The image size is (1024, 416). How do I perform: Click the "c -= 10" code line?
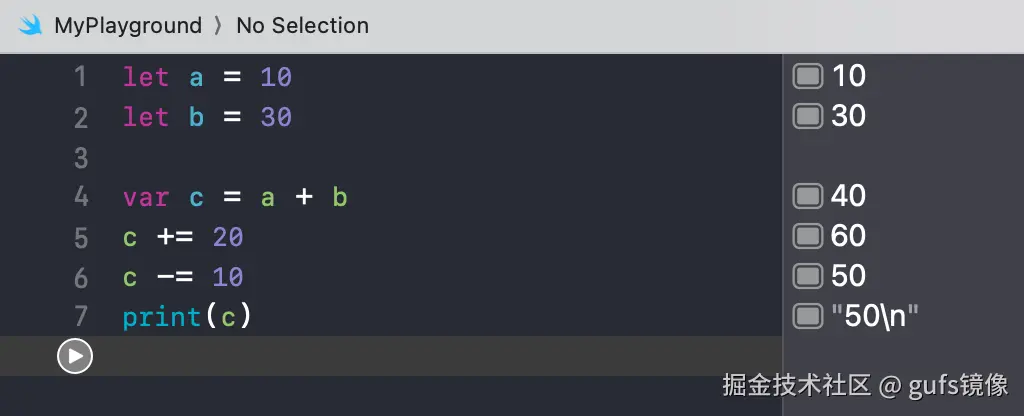[183, 277]
